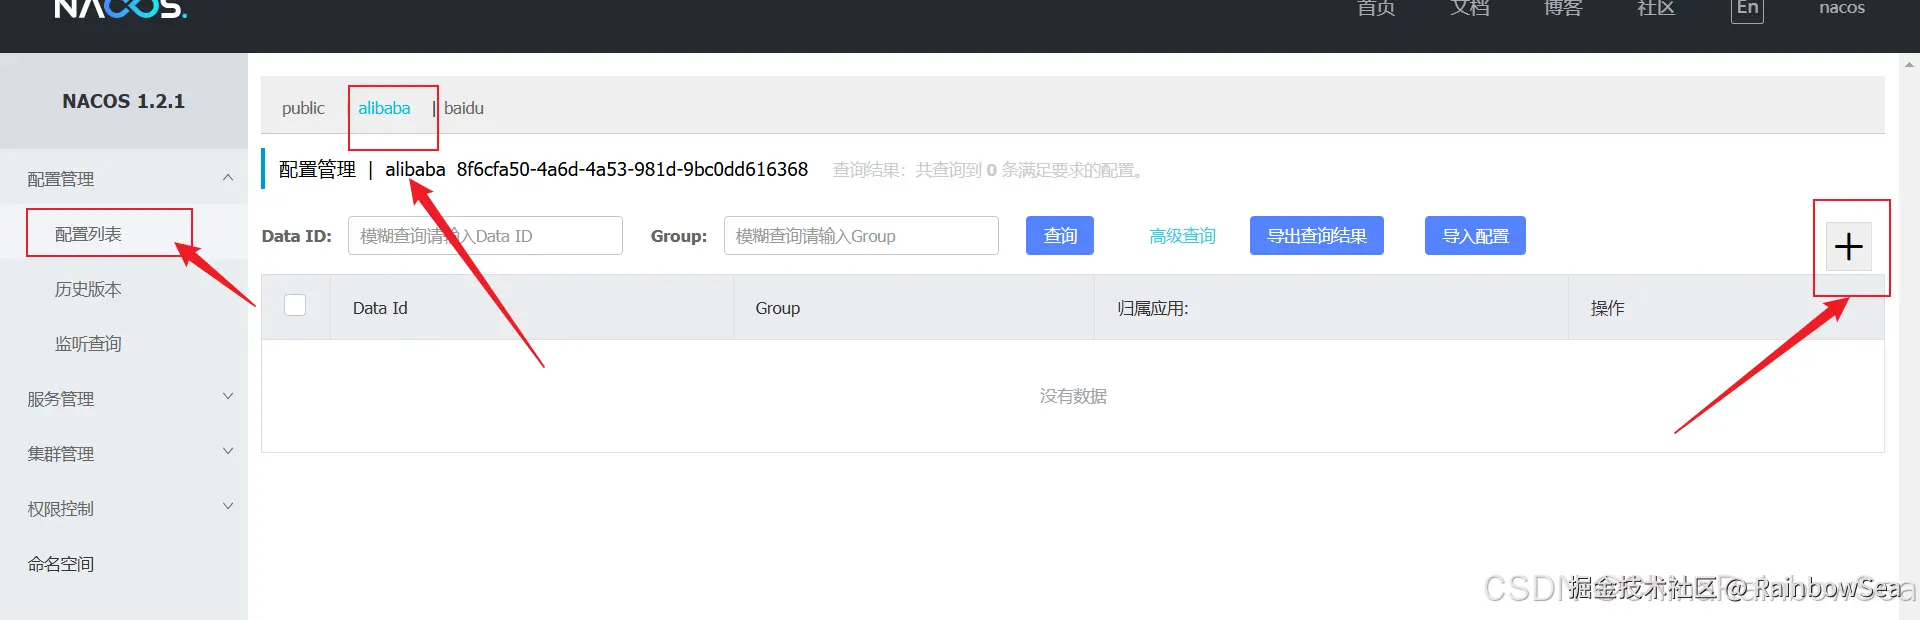Open 社区 in the top navigation
The width and height of the screenshot is (1920, 620).
tap(1656, 8)
